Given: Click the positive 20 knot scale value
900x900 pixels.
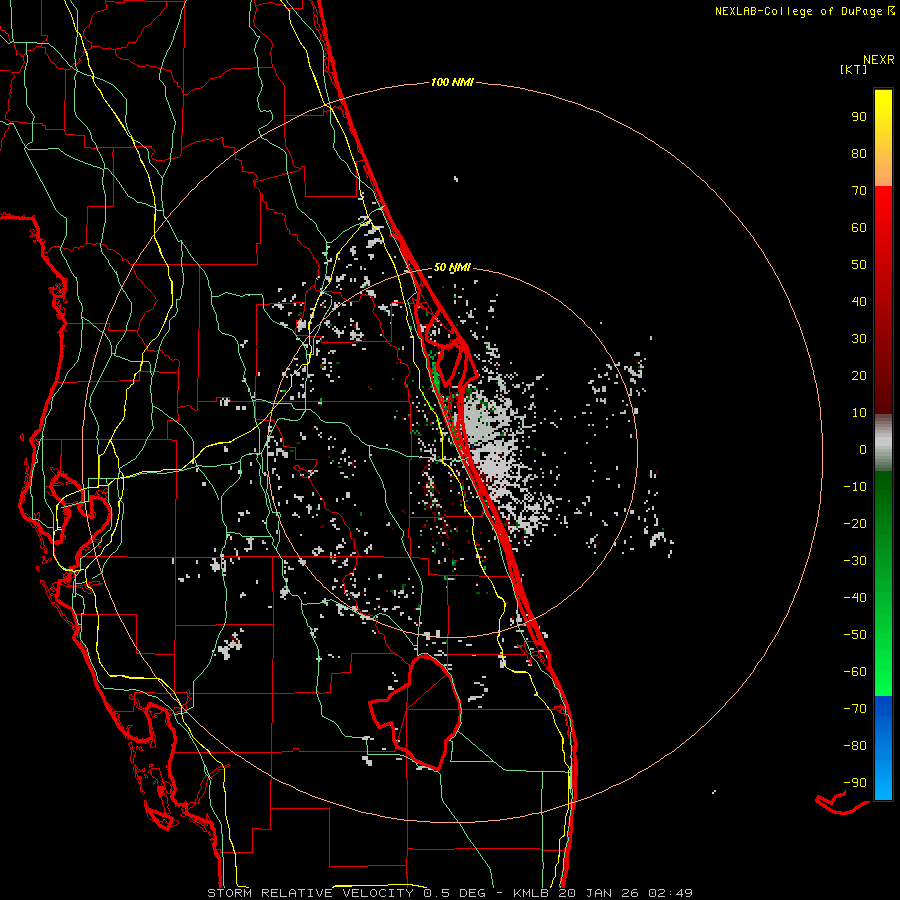Looking at the screenshot, I should [x=859, y=375].
